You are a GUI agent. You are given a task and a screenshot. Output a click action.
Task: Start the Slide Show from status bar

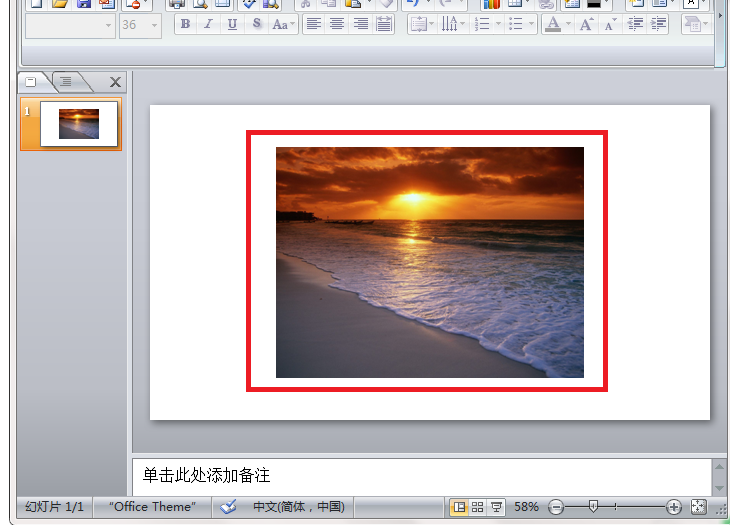[x=496, y=507]
